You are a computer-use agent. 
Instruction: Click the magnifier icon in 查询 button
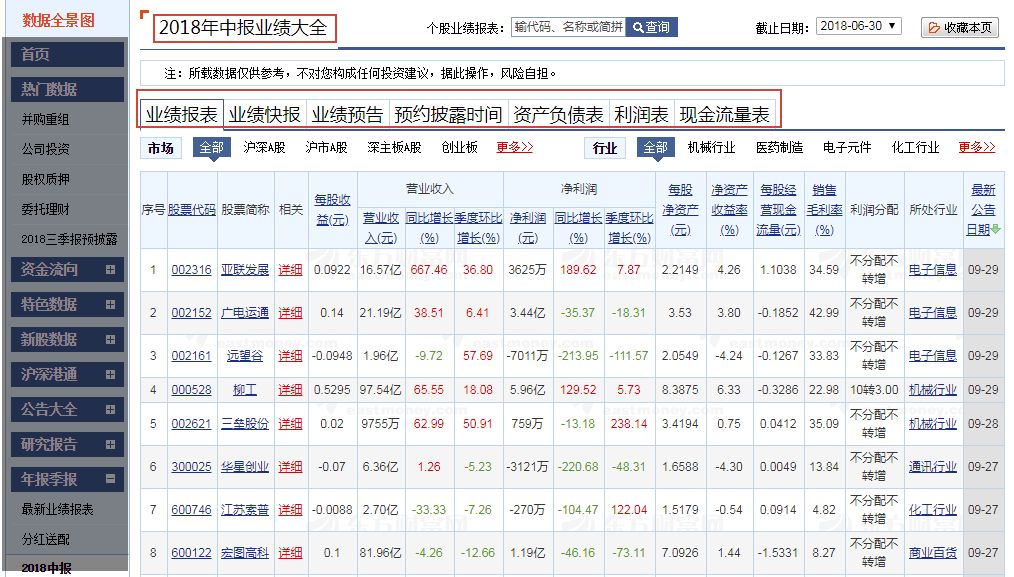[x=638, y=27]
